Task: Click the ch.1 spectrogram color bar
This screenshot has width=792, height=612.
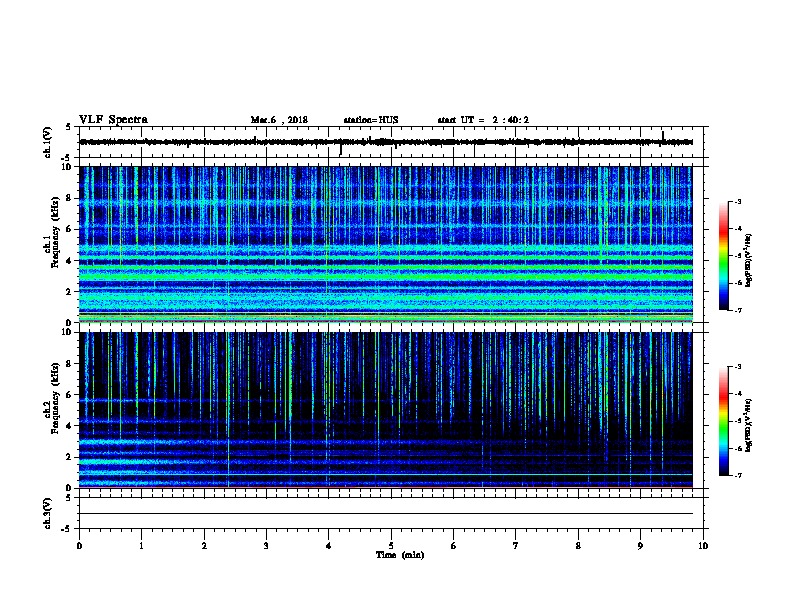Action: click(x=723, y=256)
